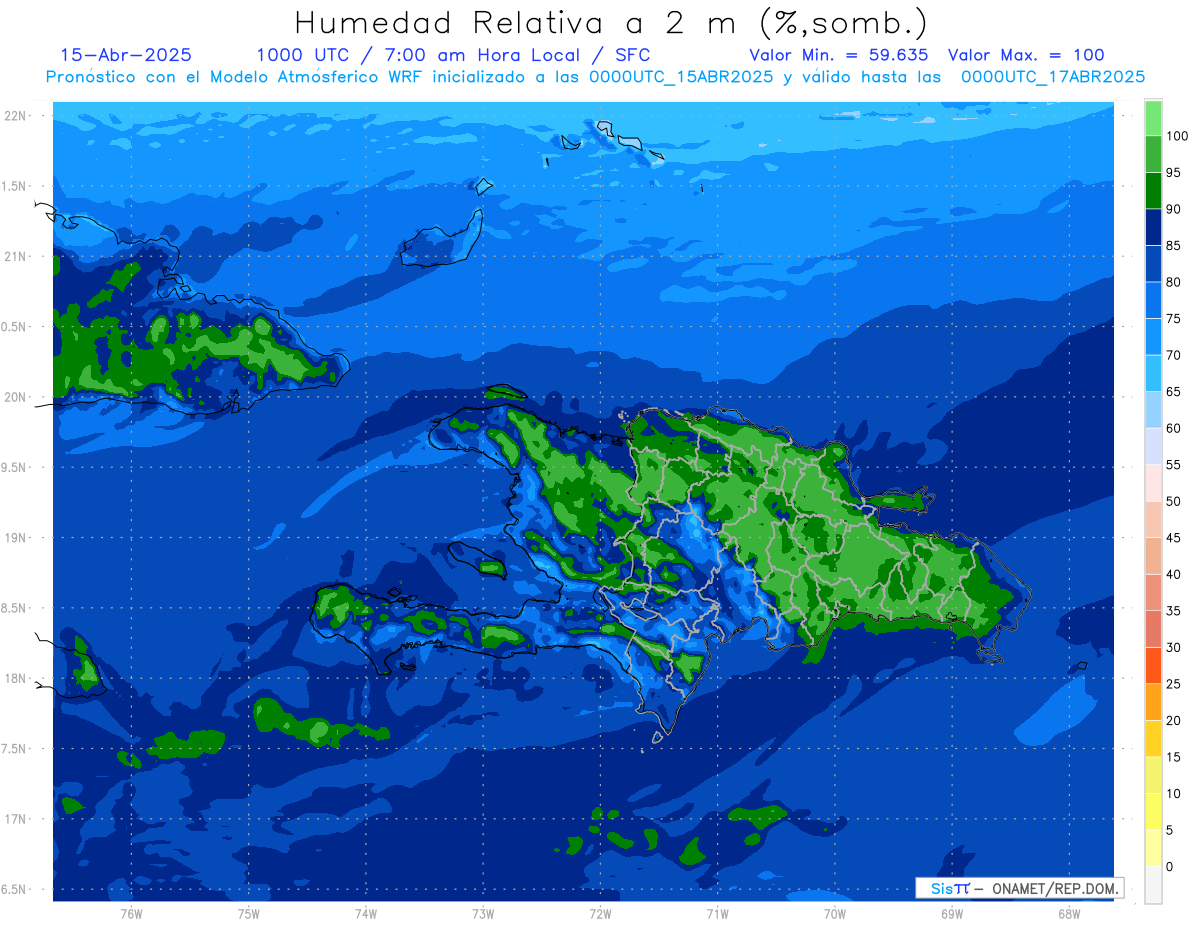Click the colorbar label "90"
Screen dimensions: 1200x927
point(1173,209)
